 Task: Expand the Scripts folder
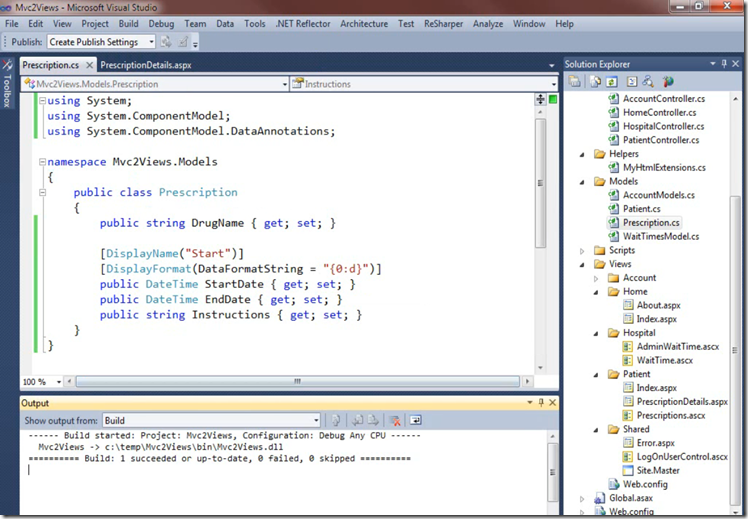pyautogui.click(x=582, y=250)
